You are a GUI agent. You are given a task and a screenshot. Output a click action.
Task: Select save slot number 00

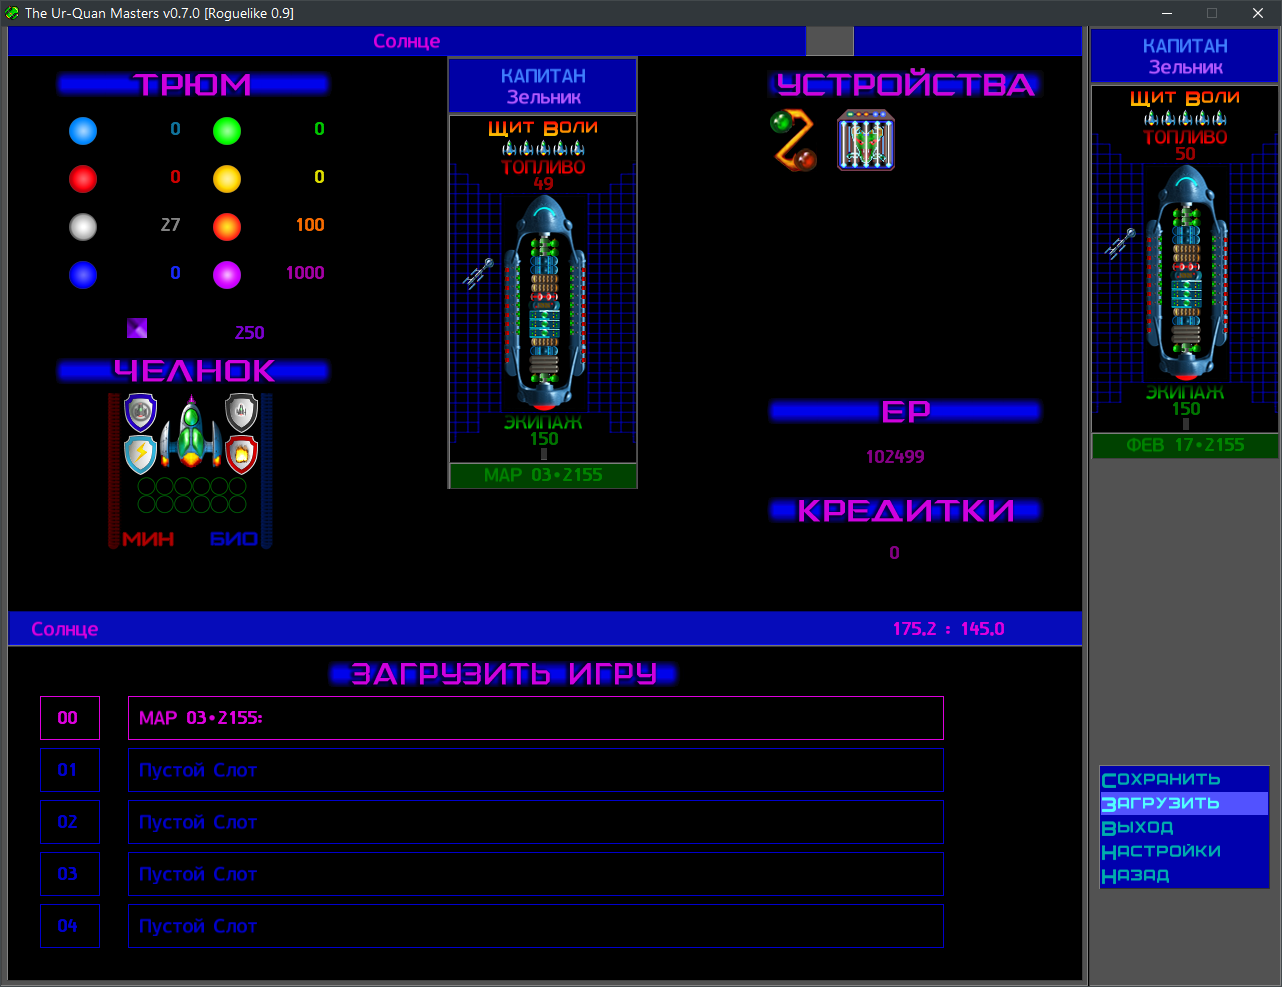tap(70, 718)
